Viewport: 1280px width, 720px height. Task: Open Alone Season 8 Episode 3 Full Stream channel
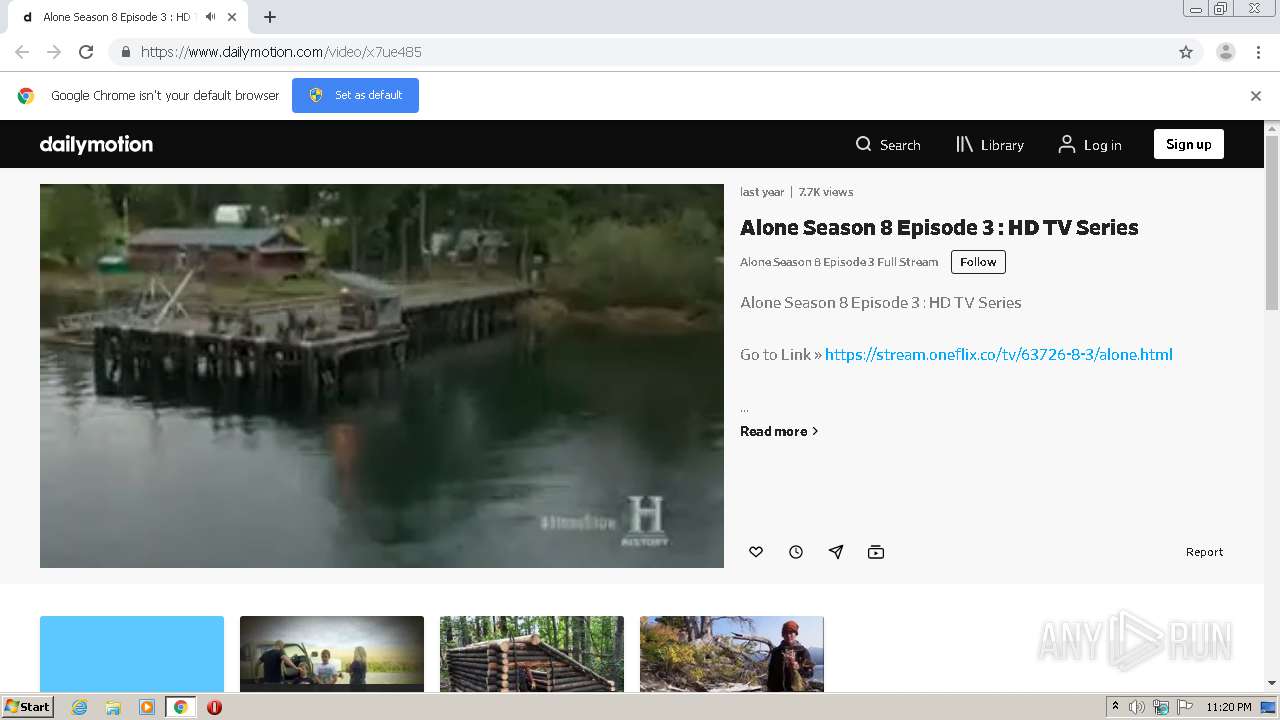click(839, 262)
